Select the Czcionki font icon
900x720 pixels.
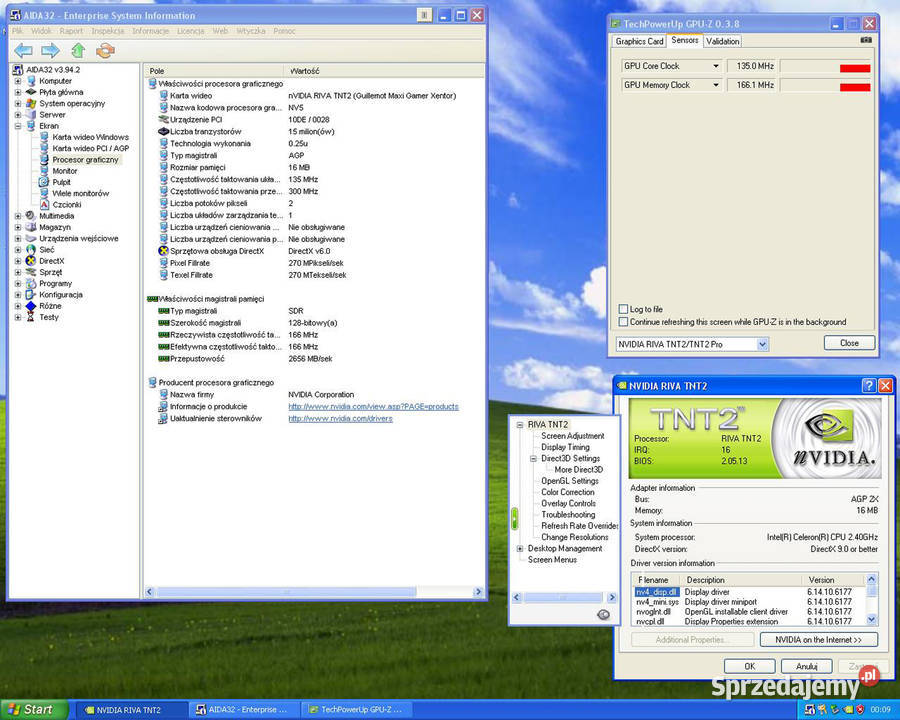[x=44, y=204]
